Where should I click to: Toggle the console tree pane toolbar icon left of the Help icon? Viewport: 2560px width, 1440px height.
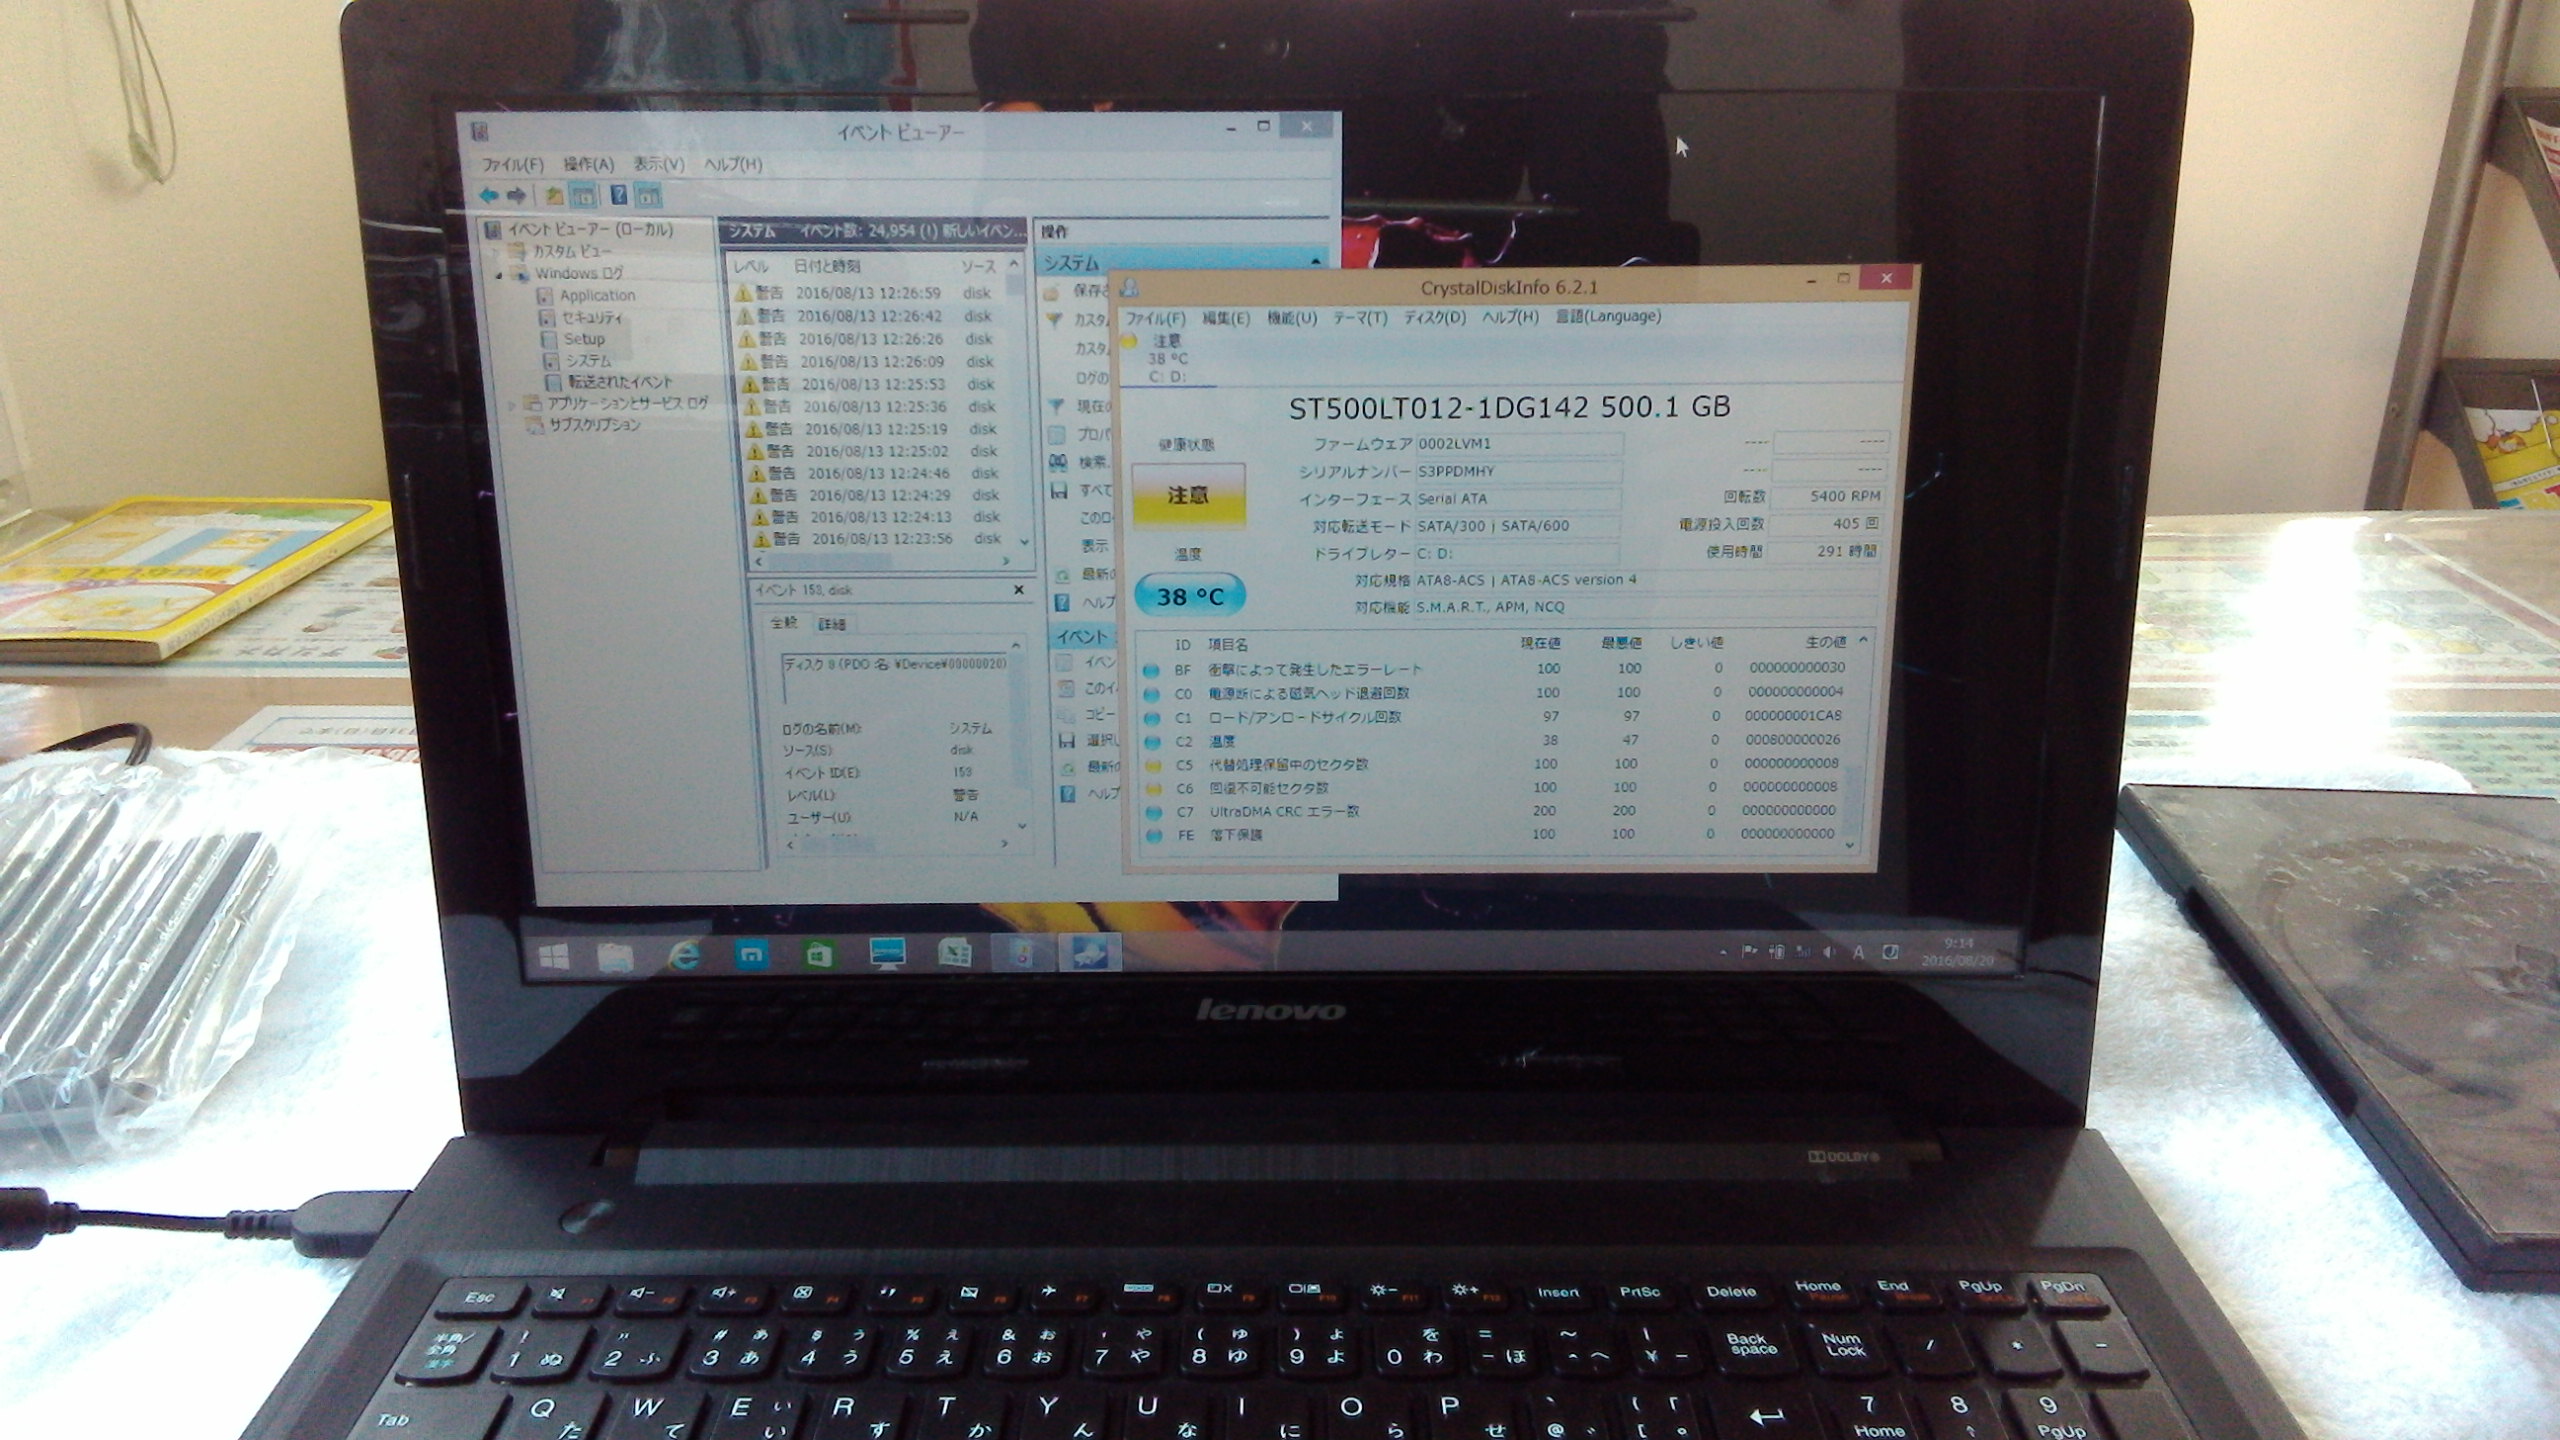(583, 195)
